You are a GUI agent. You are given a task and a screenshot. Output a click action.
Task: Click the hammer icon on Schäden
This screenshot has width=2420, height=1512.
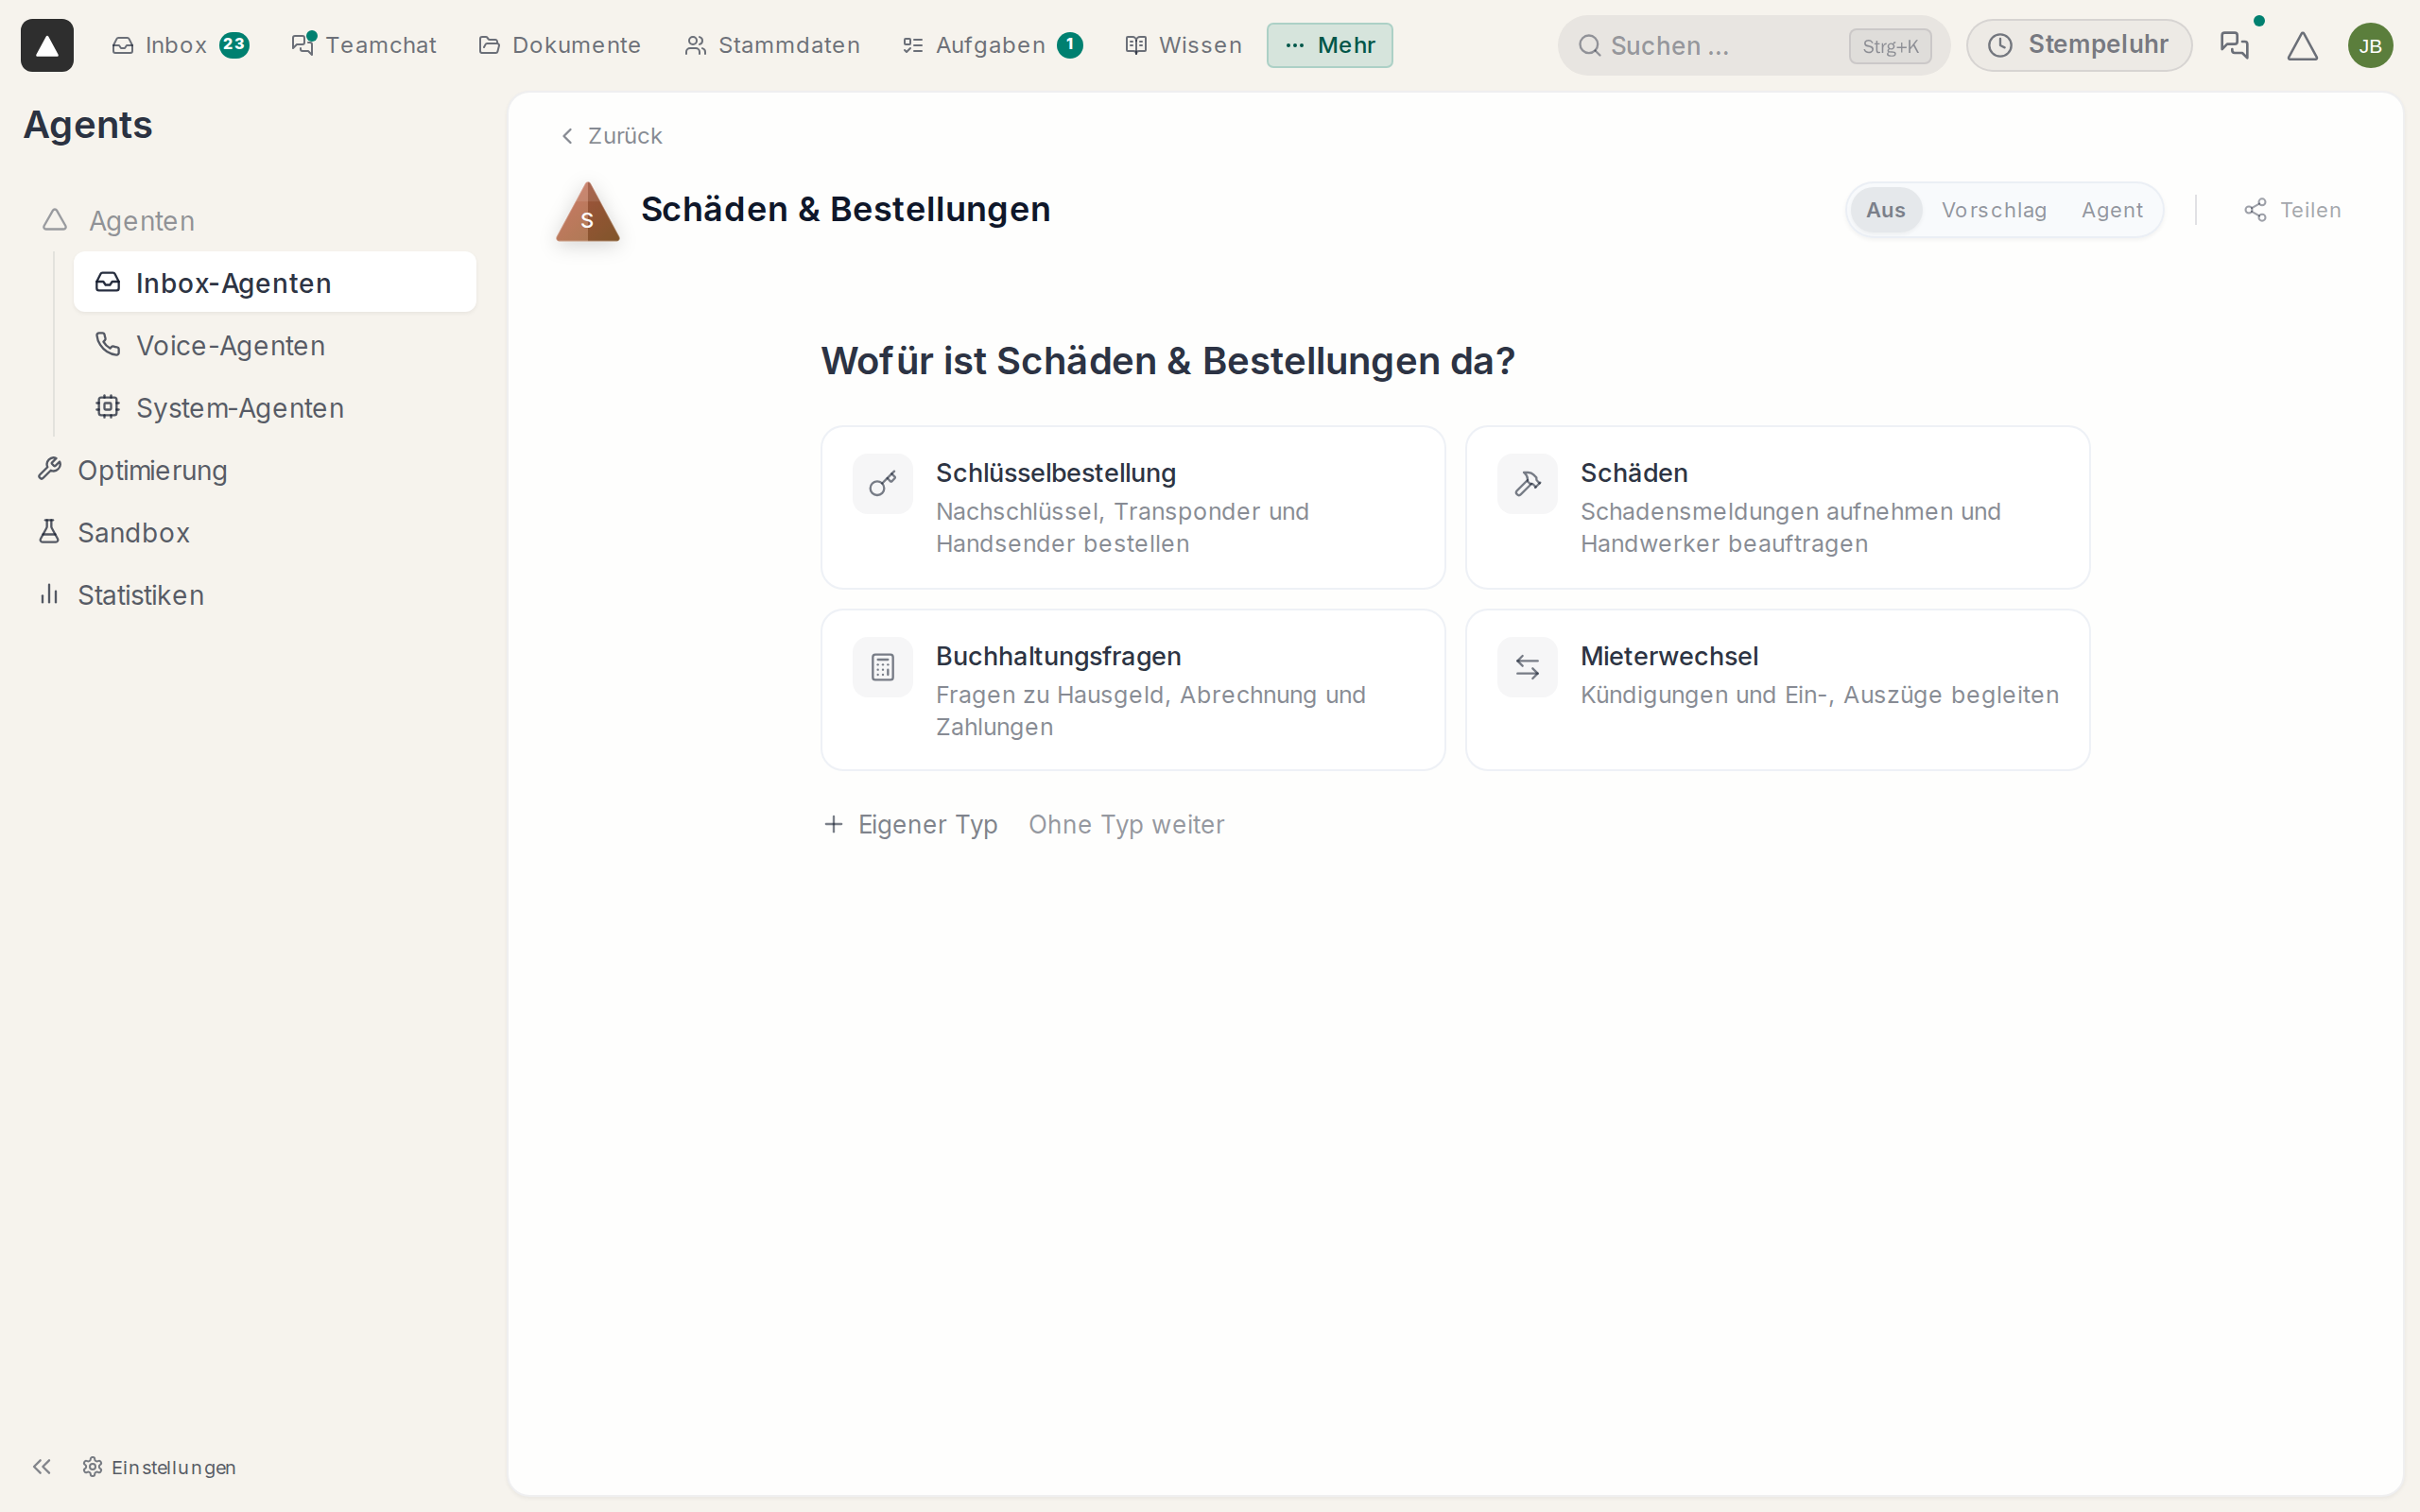click(1527, 484)
